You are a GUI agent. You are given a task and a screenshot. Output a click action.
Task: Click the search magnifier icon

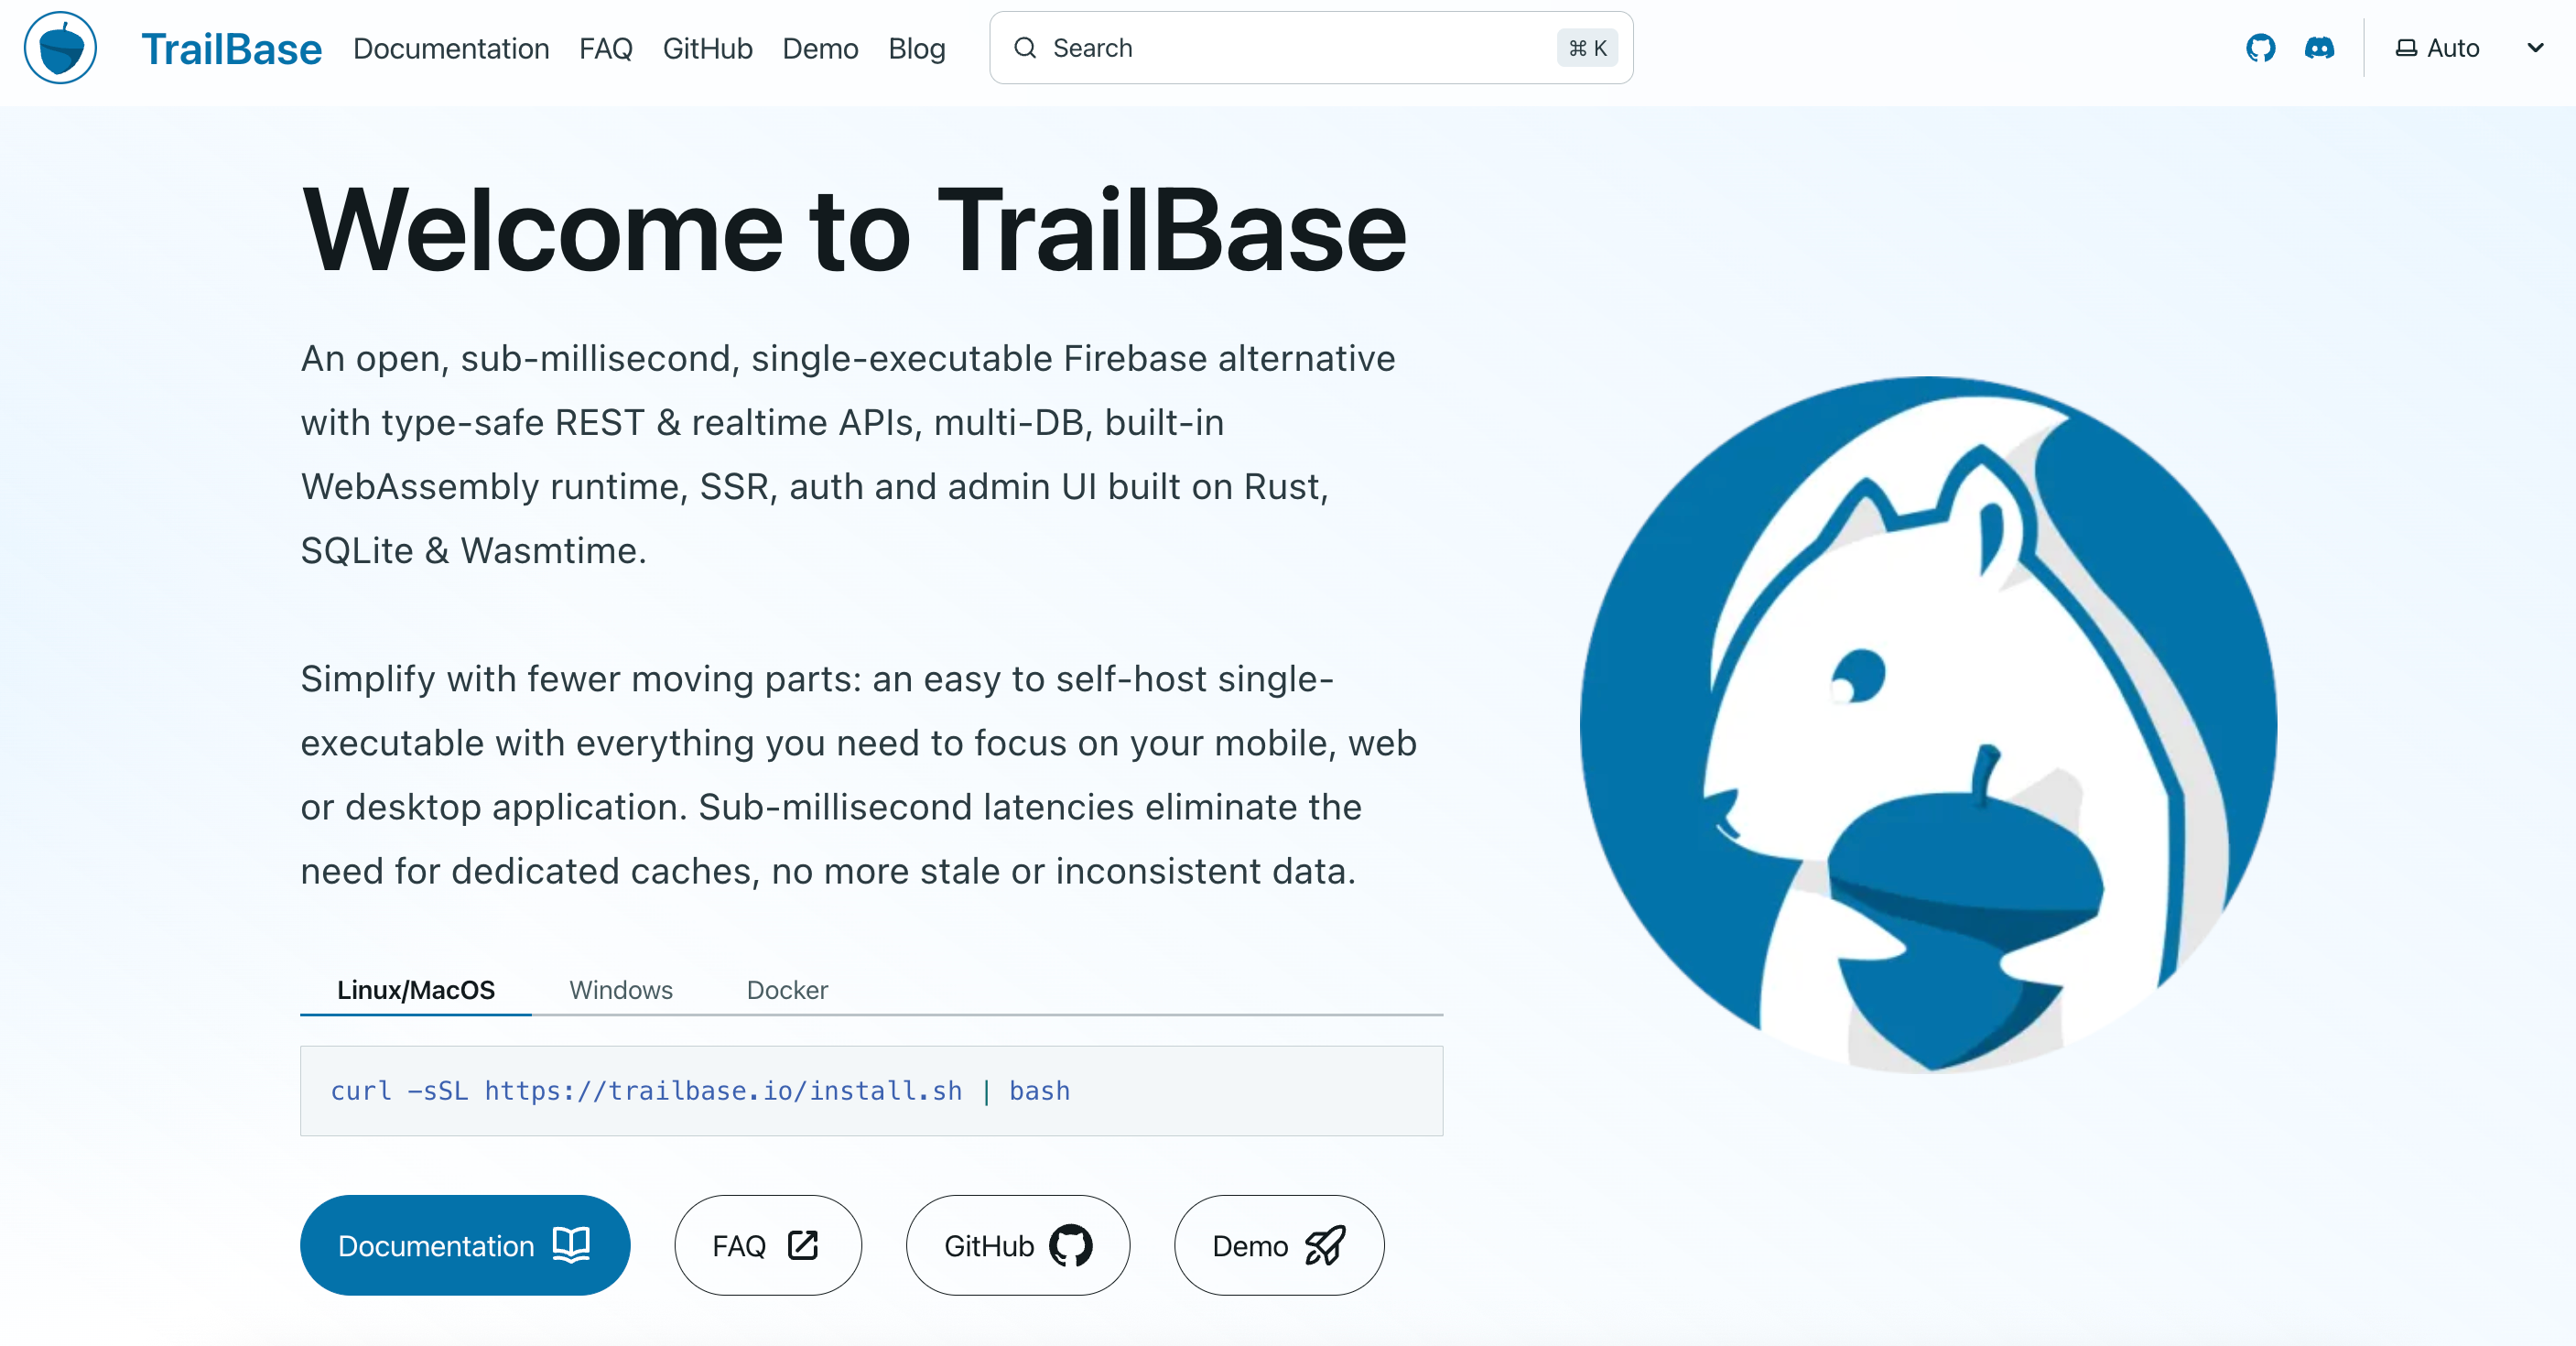[1025, 48]
